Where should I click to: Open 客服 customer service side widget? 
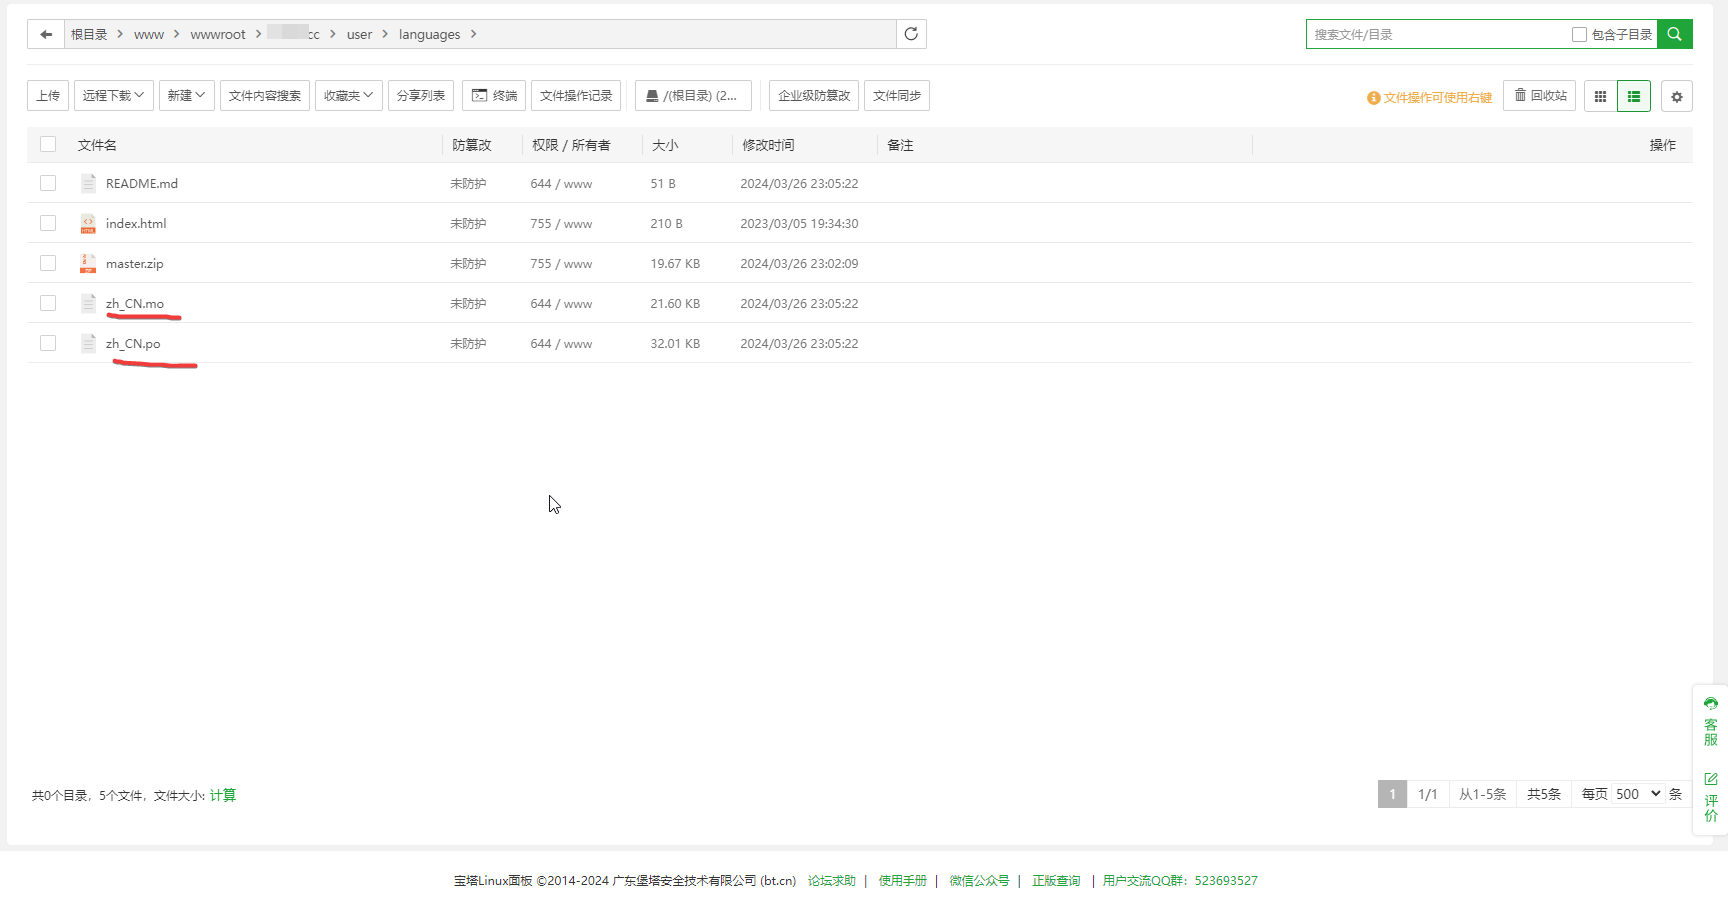[1711, 722]
